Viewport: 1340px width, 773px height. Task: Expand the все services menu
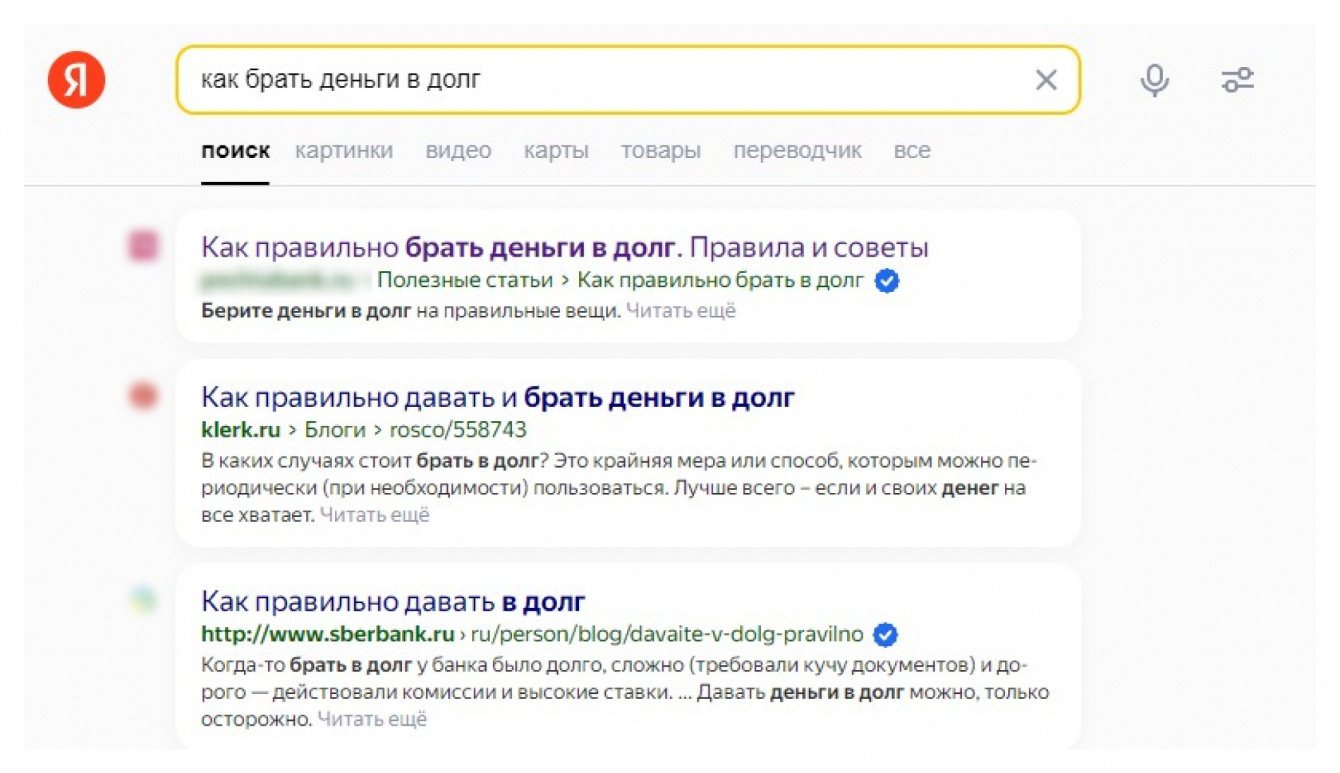(x=912, y=151)
